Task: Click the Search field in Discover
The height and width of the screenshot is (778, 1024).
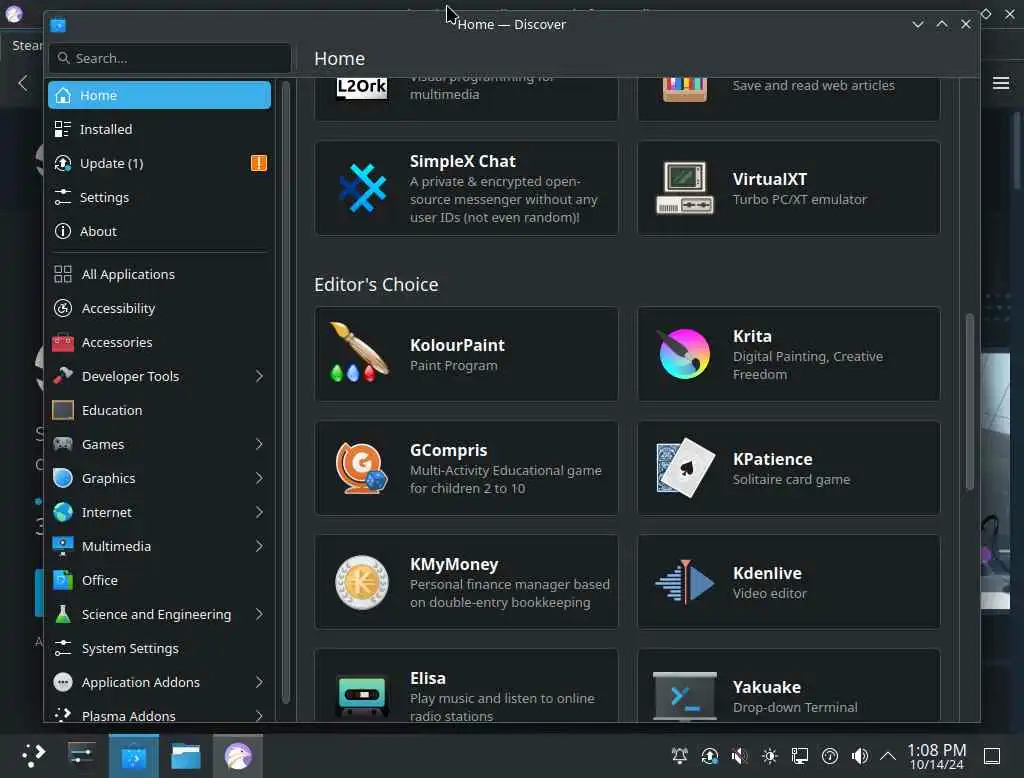Action: click(170, 58)
